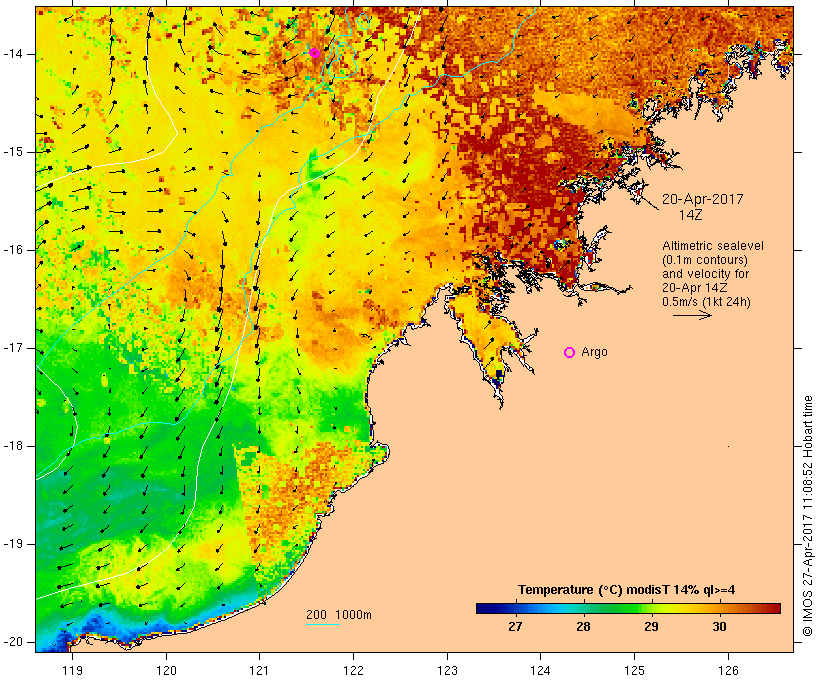Select the '20-Apr-2017' date text
The image size is (820, 680).
point(703,199)
